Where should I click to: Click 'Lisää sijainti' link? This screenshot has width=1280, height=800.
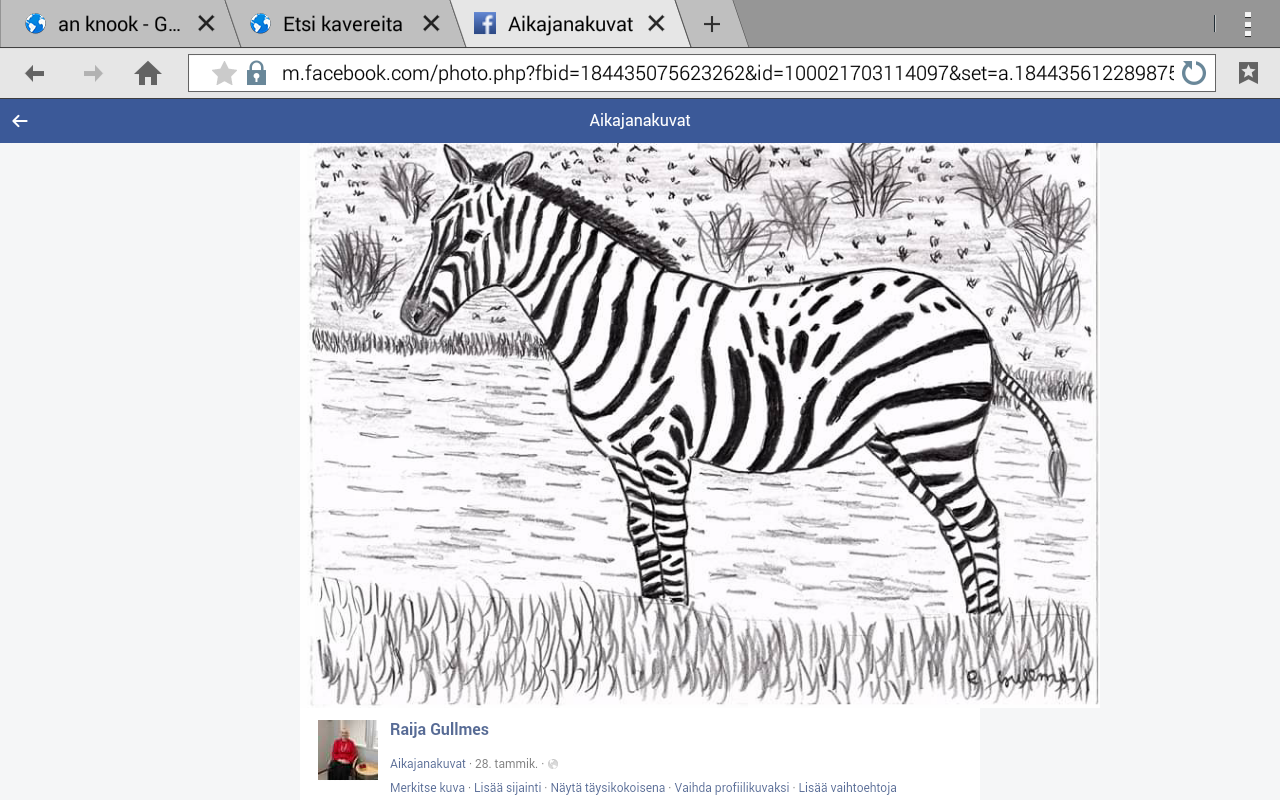point(508,788)
